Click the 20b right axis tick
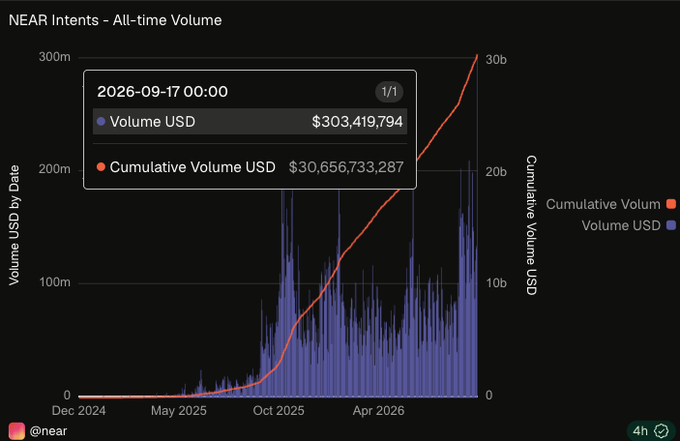The image size is (680, 441). coord(496,172)
